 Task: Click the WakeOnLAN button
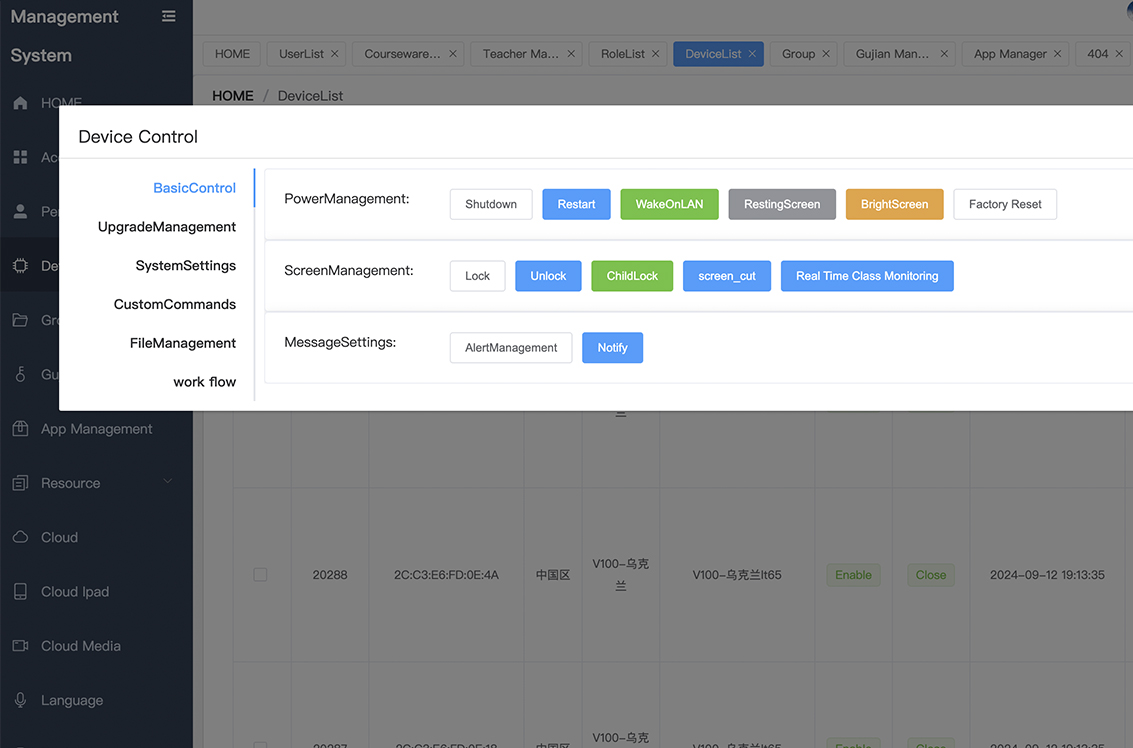tap(669, 204)
